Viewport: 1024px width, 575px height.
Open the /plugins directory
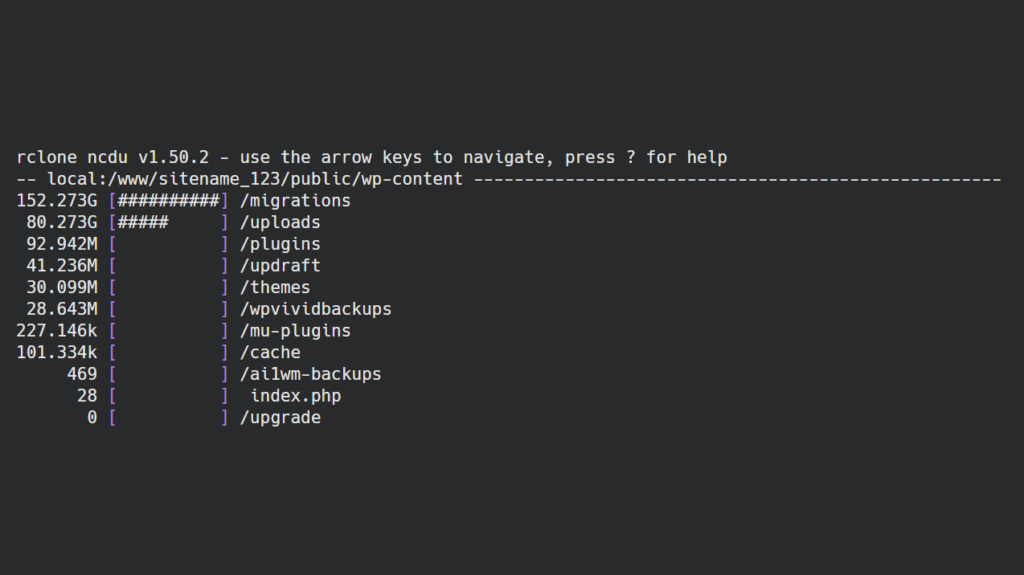280,244
